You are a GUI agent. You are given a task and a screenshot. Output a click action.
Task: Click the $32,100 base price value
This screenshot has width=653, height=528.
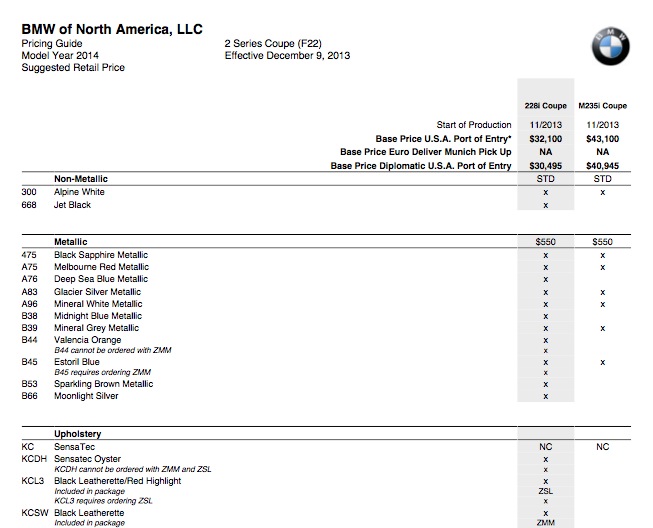click(x=546, y=139)
